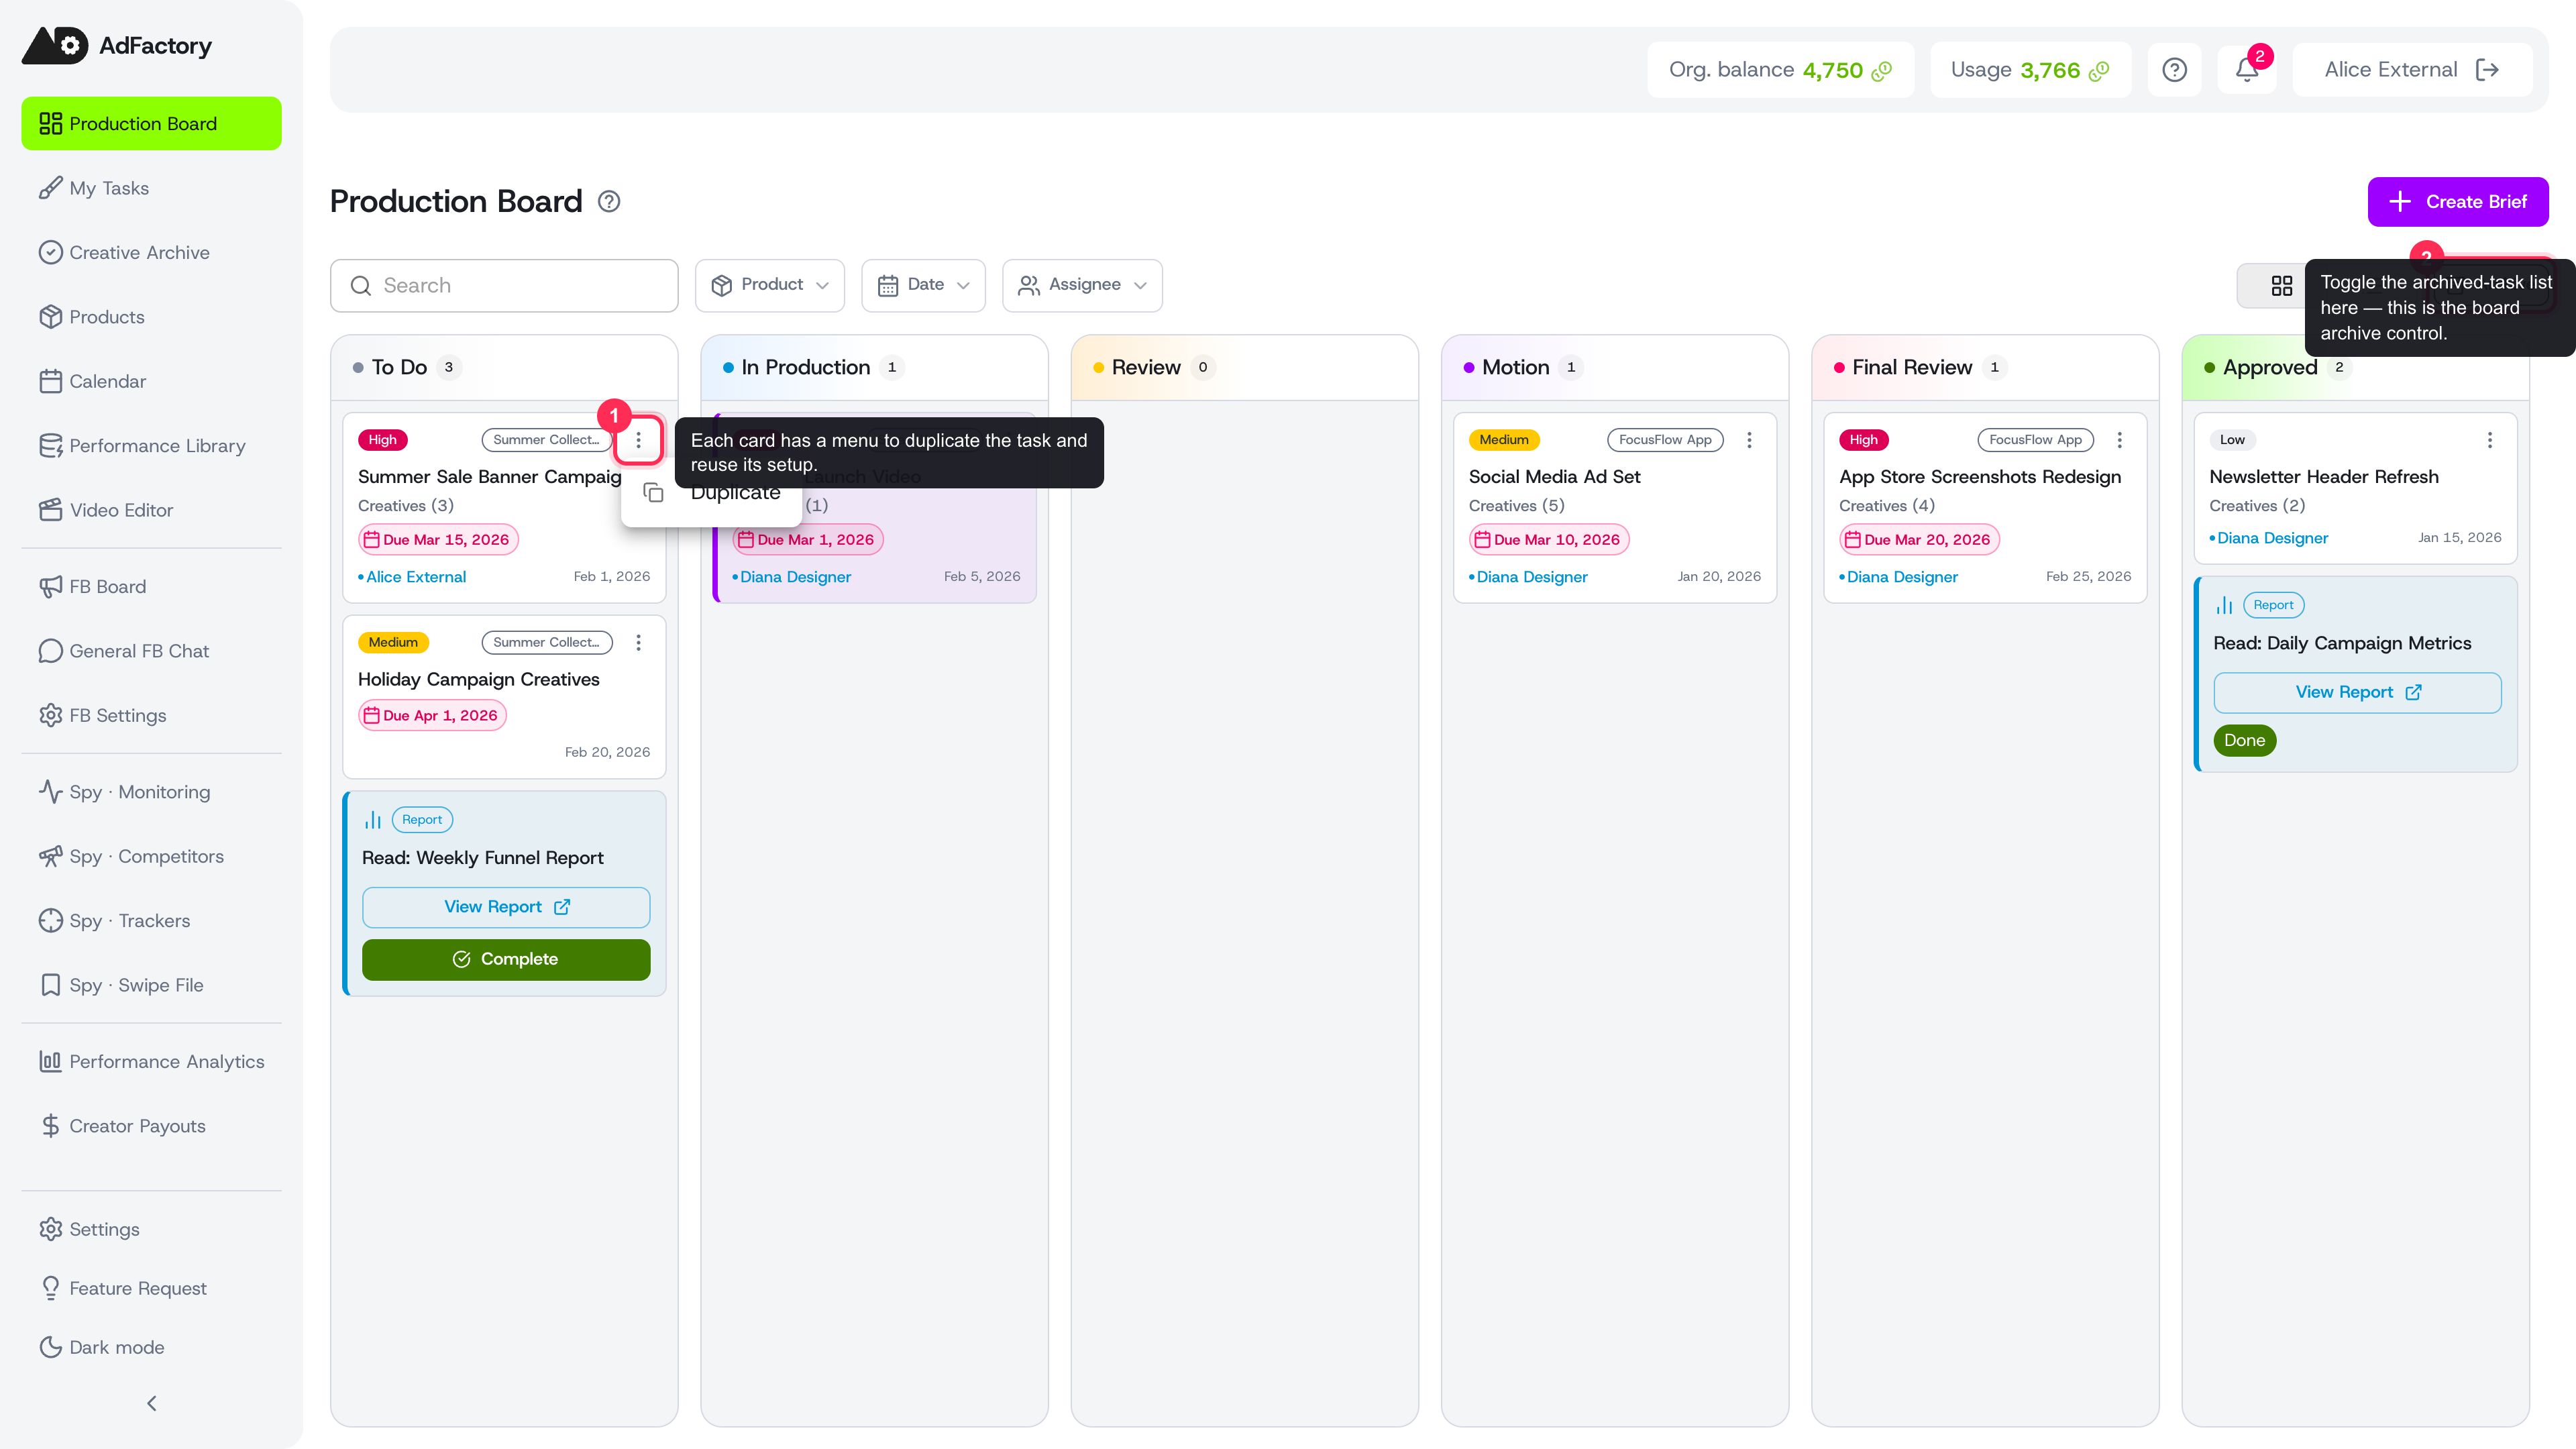The width and height of the screenshot is (2576, 1449).
Task: Click the Review column header
Action: pos(1244,368)
